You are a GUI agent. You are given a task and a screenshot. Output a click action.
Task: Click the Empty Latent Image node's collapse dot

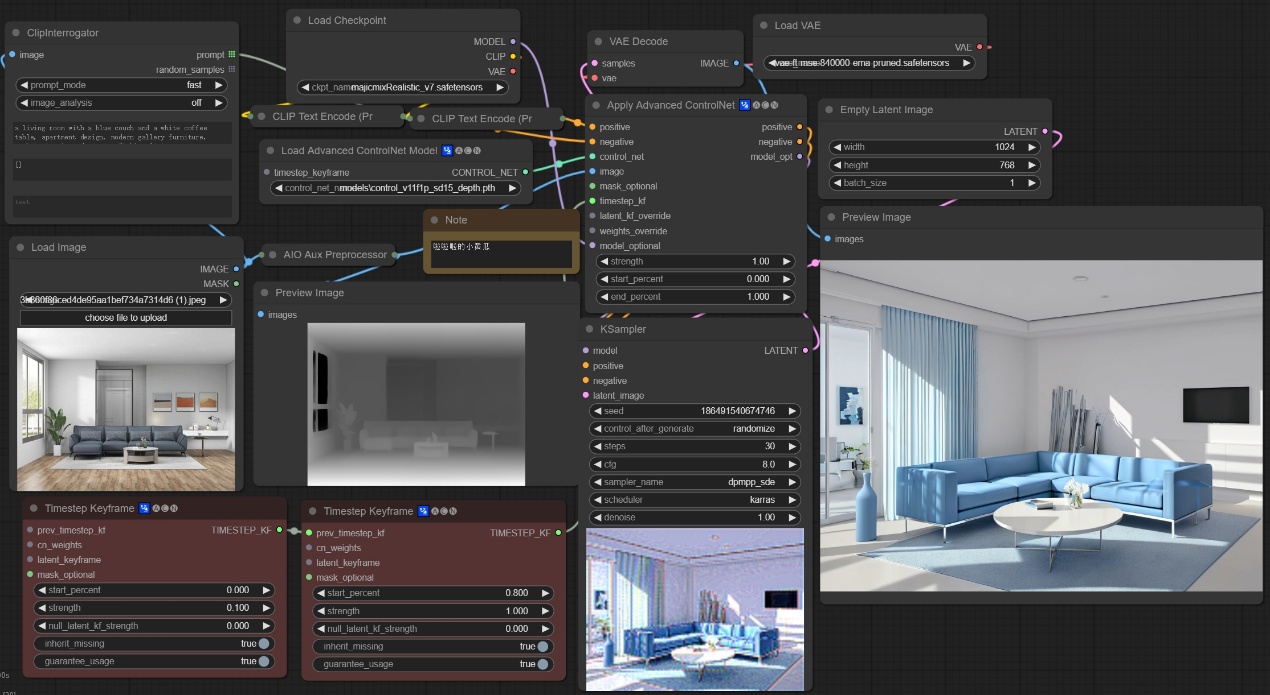(x=829, y=110)
